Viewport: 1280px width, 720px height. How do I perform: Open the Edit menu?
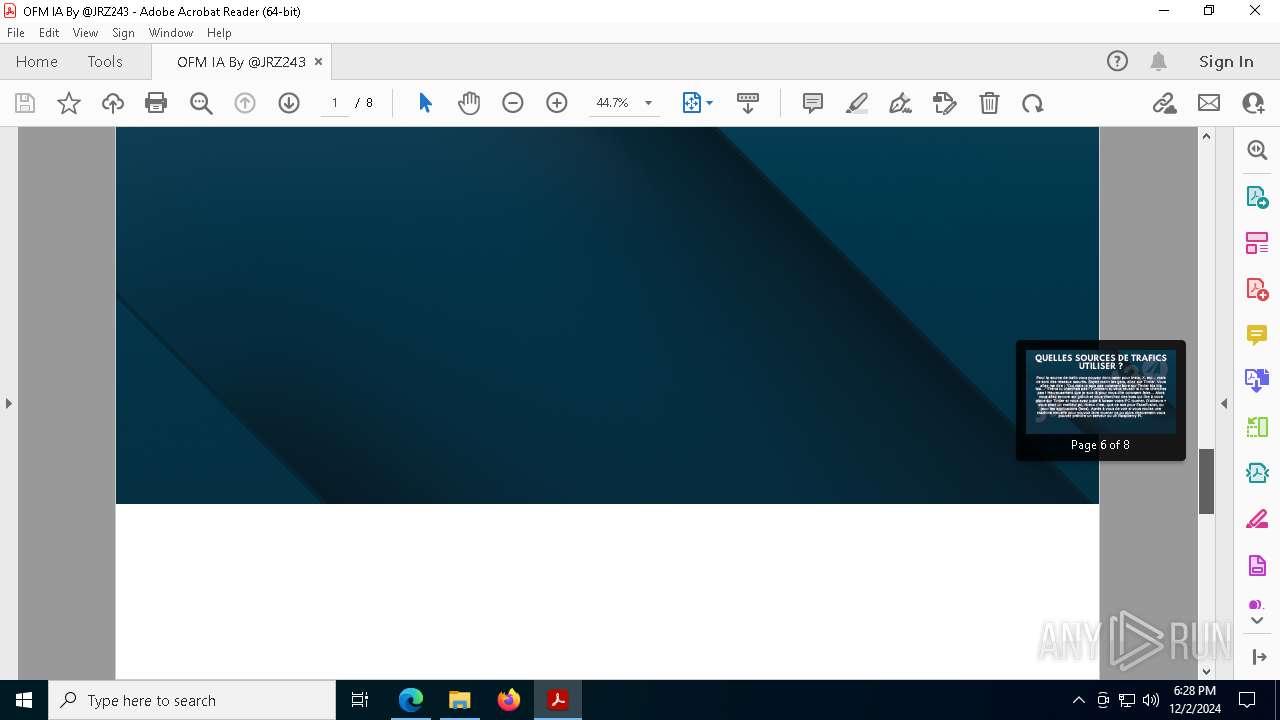(x=49, y=33)
